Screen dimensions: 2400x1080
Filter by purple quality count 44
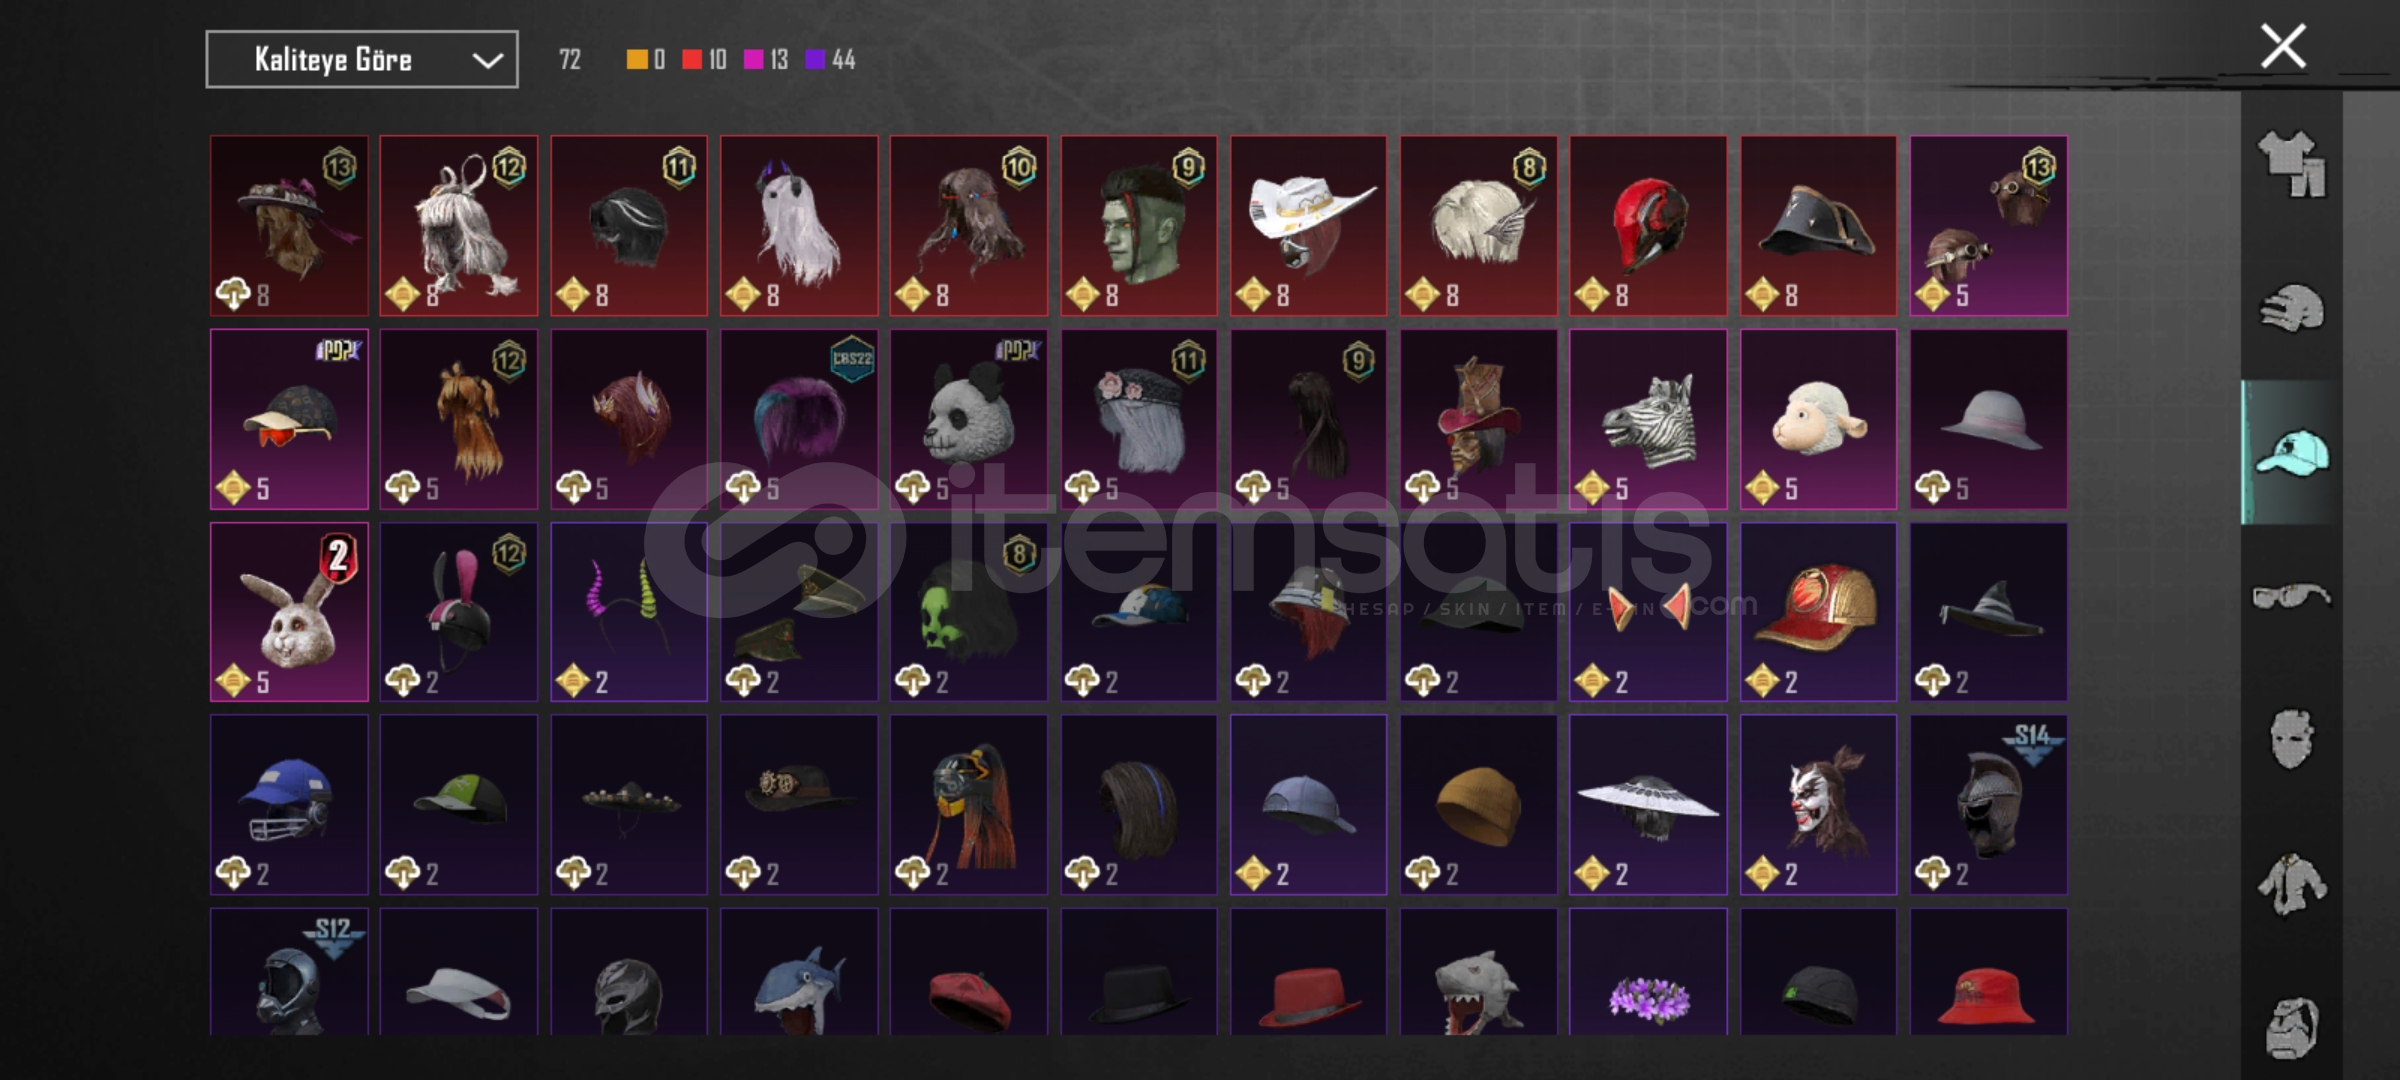tap(830, 60)
